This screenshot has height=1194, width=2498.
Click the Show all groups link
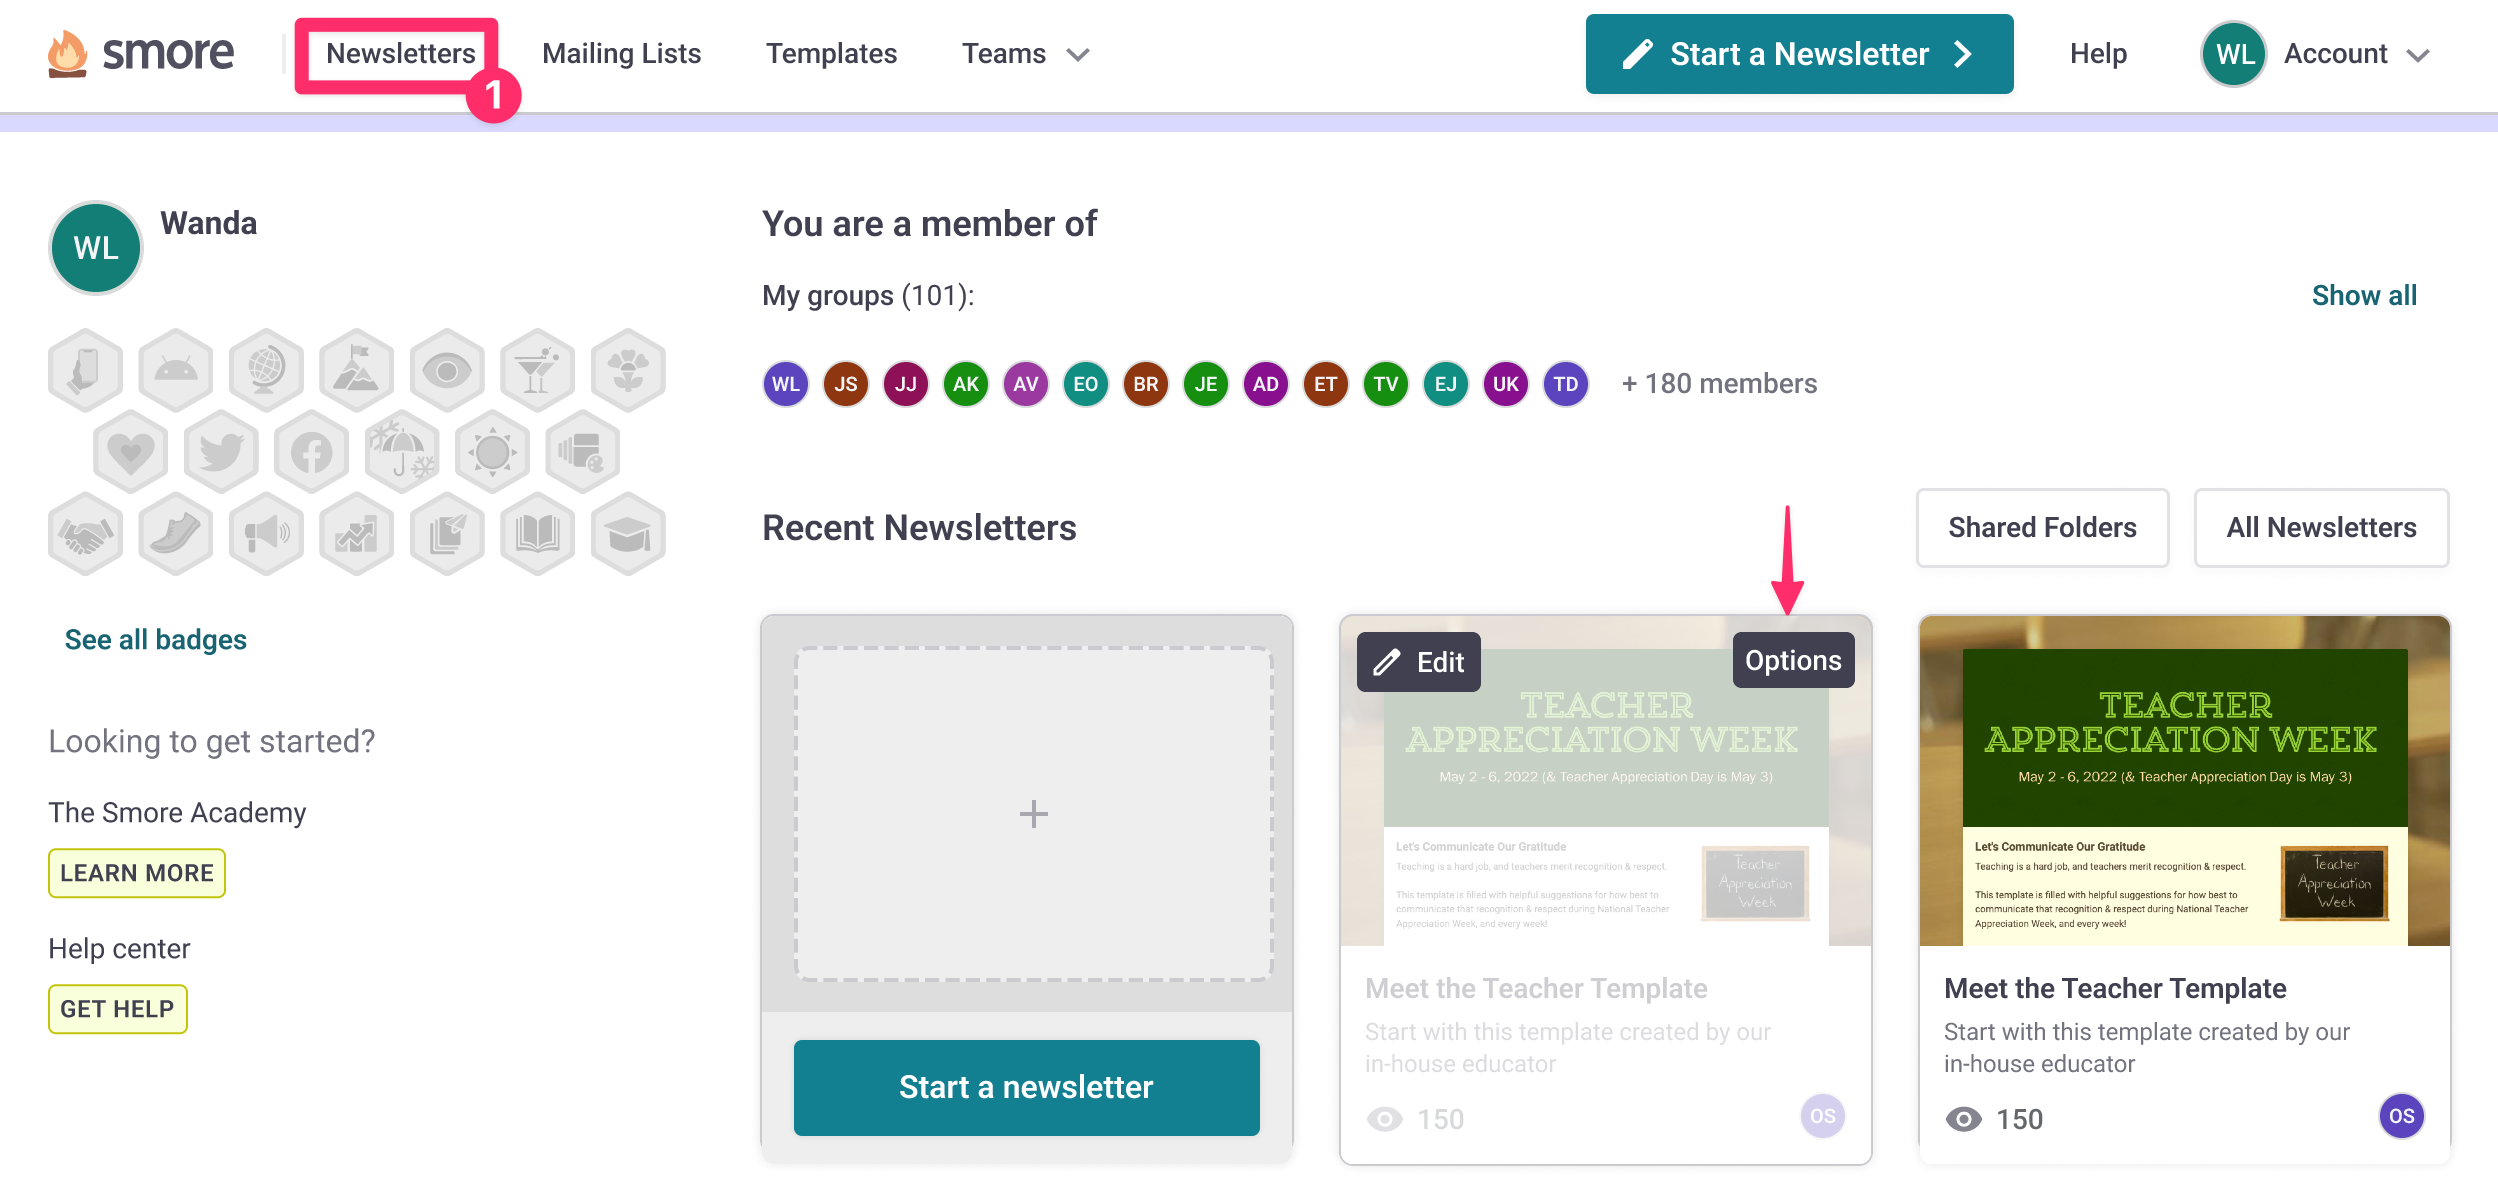[x=2364, y=296]
